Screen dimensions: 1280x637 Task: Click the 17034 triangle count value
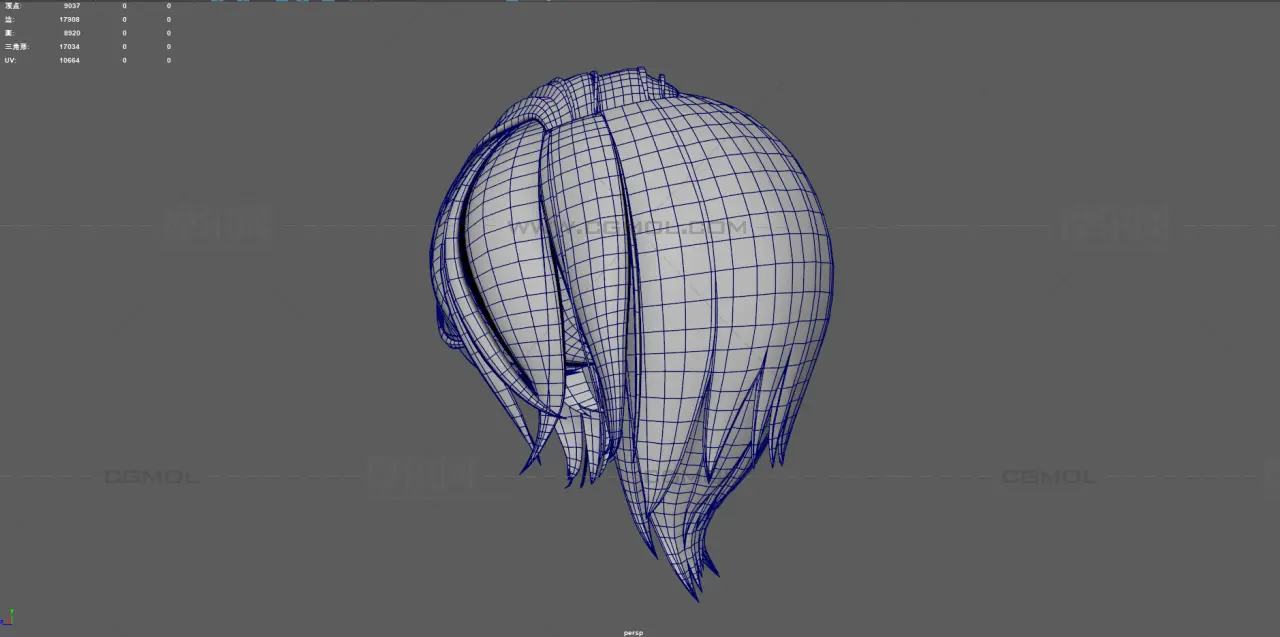click(69, 46)
